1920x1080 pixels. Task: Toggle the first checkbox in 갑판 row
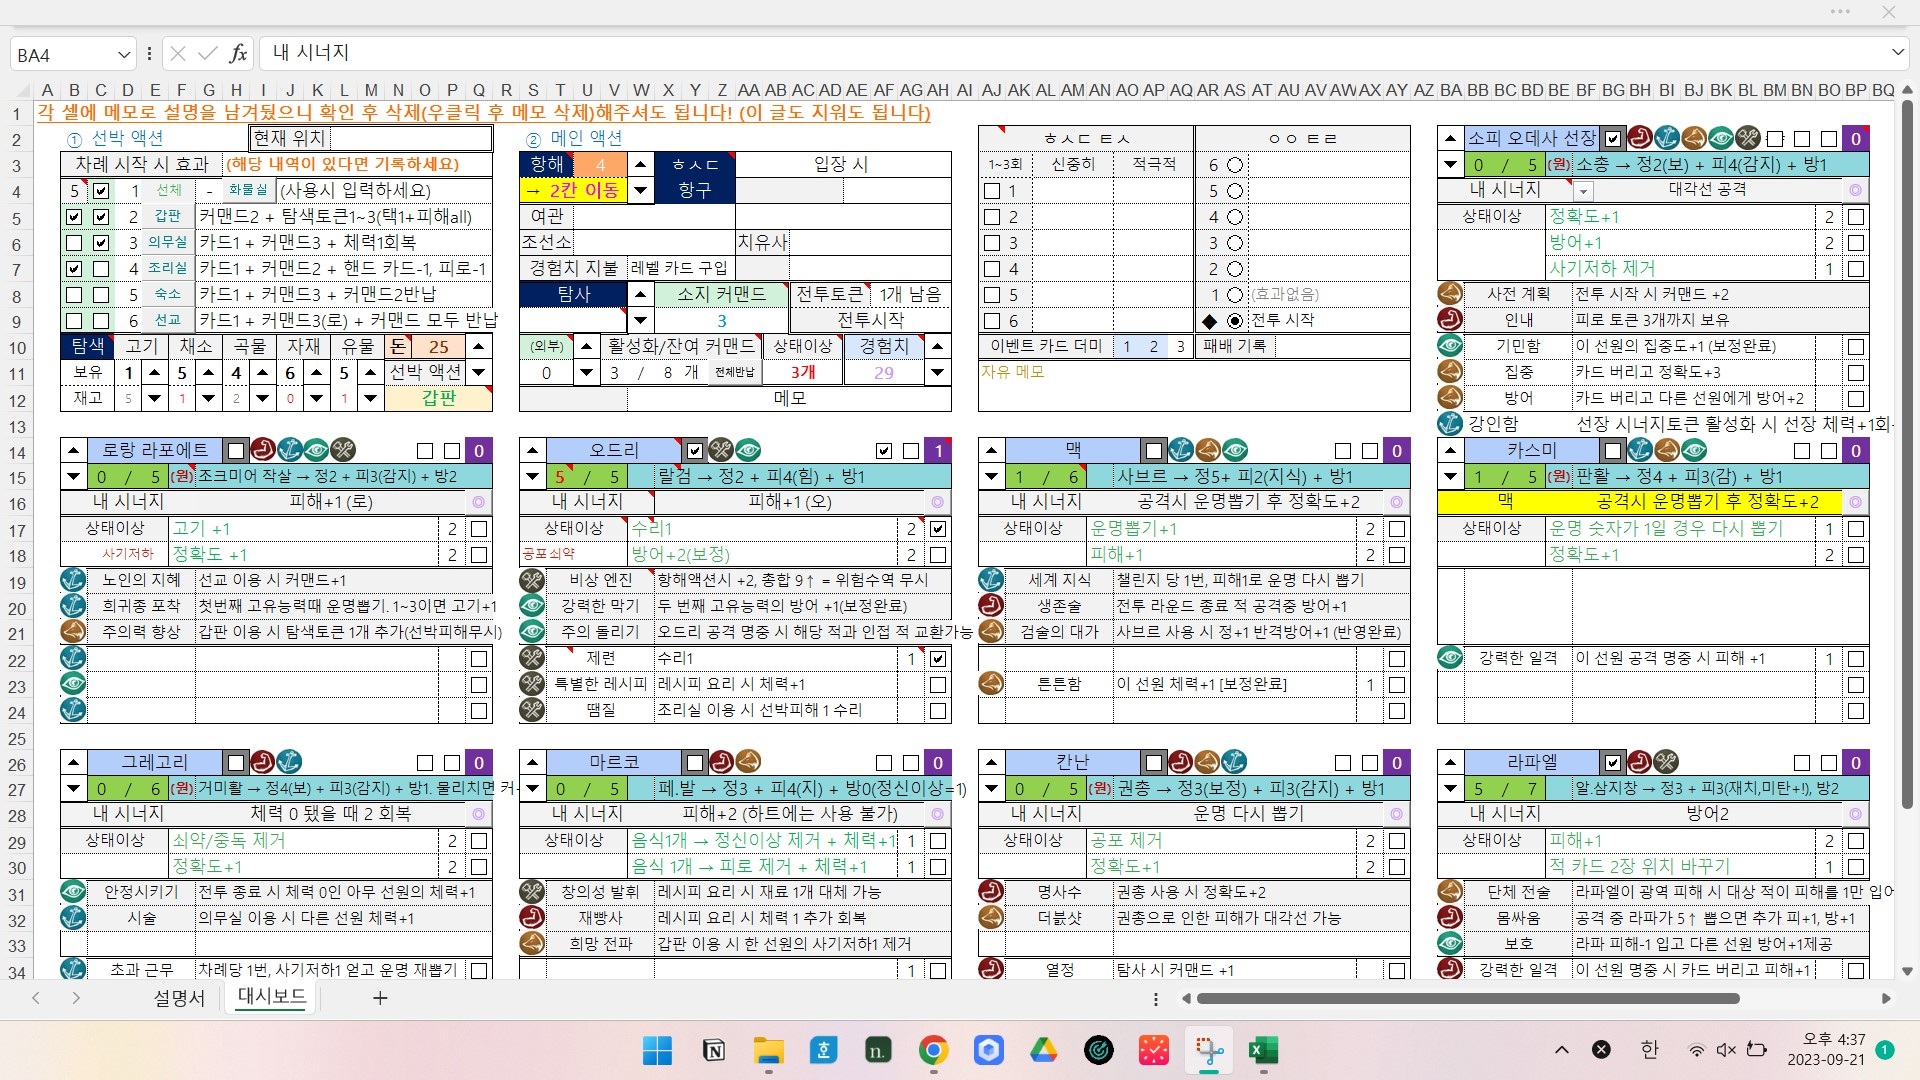tap(74, 216)
